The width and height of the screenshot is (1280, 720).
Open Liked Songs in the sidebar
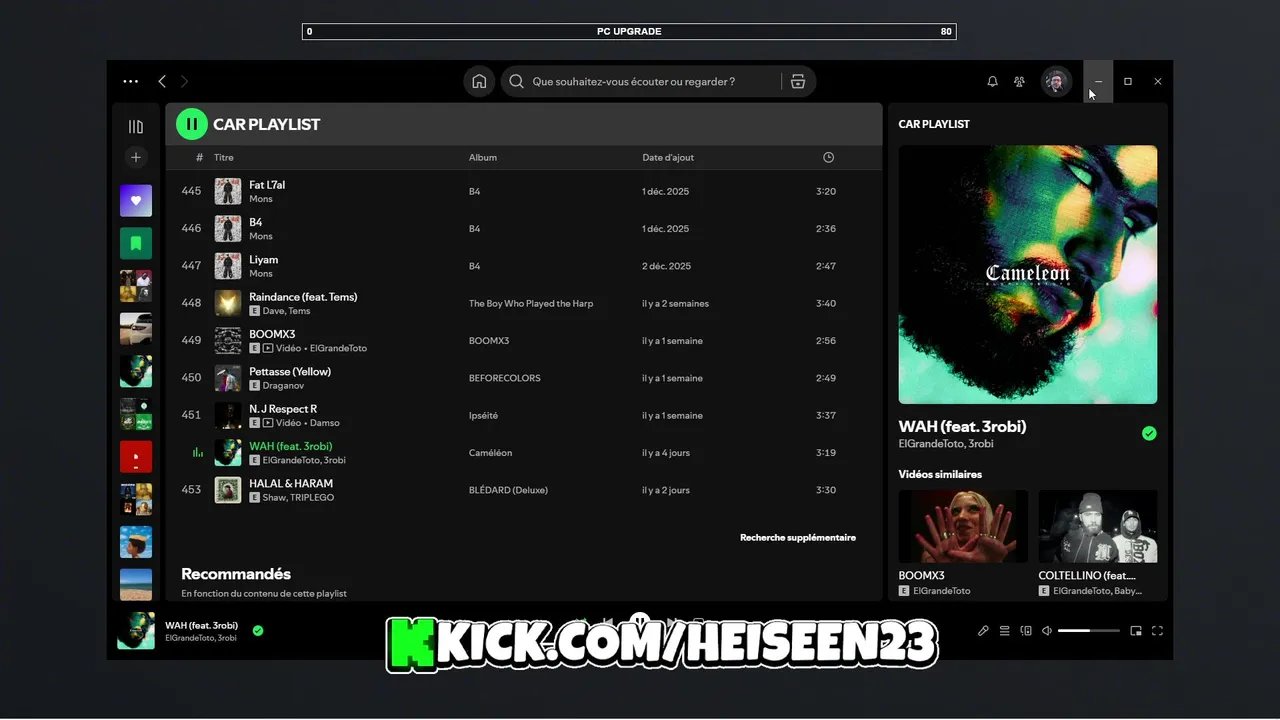[136, 200]
